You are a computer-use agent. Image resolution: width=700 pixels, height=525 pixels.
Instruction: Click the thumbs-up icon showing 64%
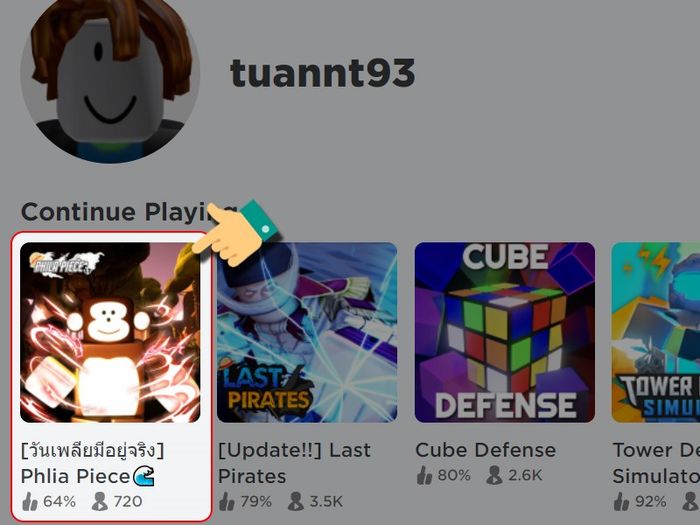point(30,501)
